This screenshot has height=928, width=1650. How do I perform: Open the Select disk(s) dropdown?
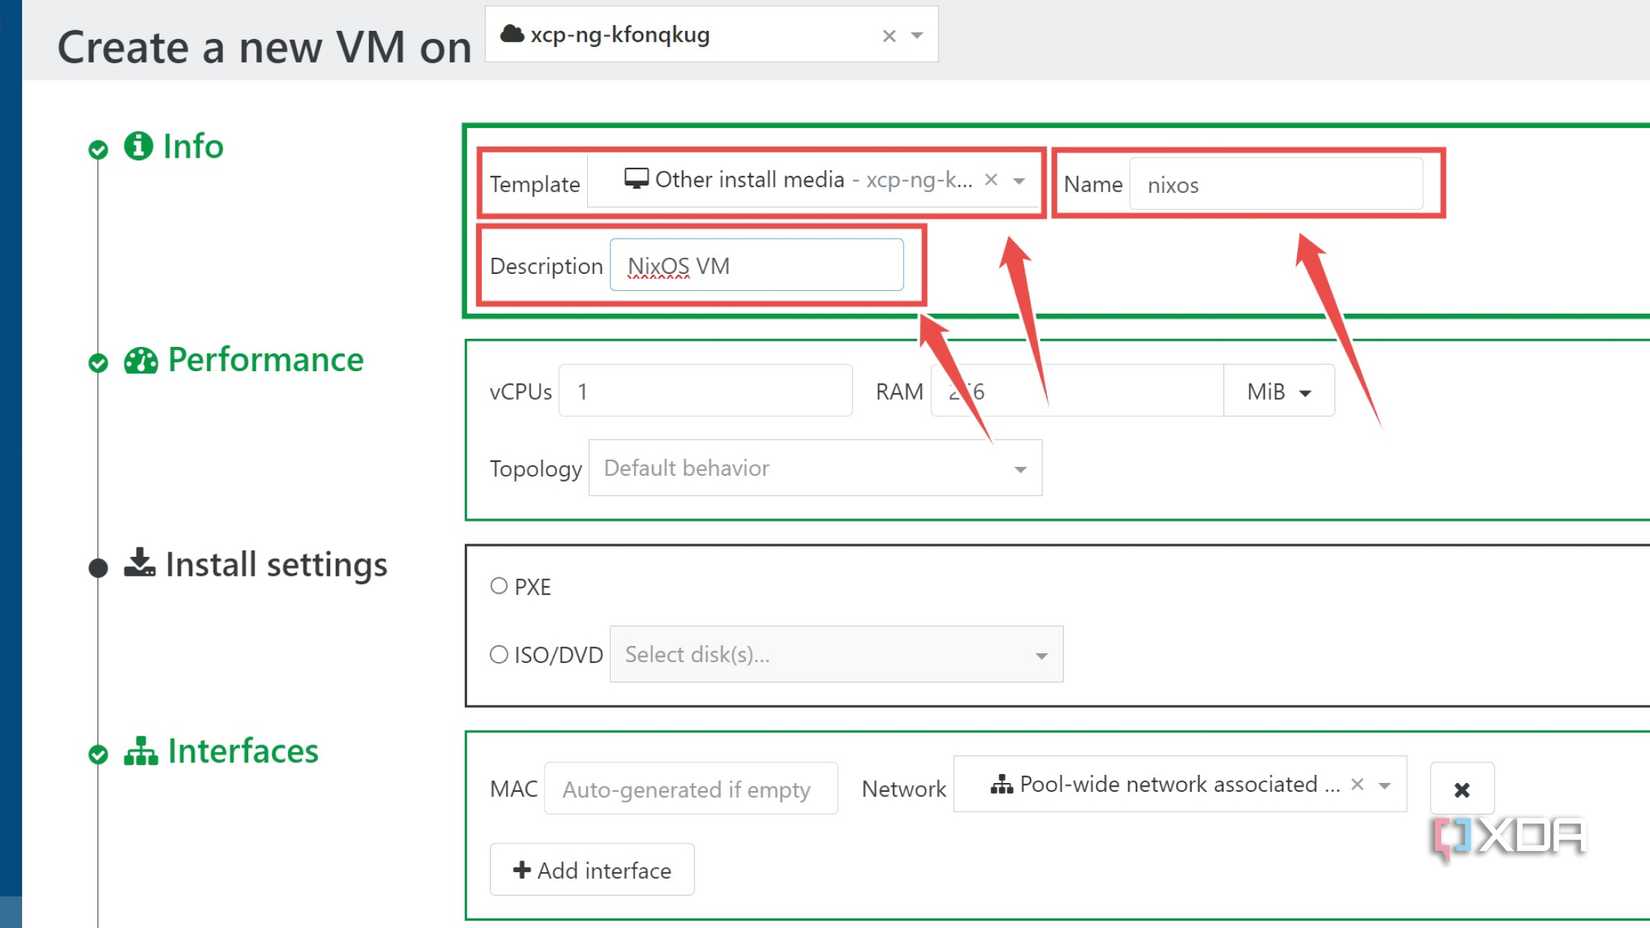836,655
